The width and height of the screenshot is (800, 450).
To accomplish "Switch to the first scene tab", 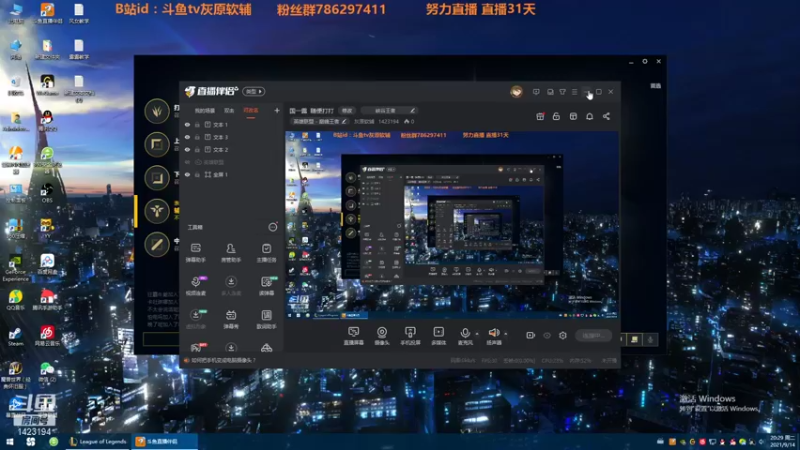I will tap(205, 110).
